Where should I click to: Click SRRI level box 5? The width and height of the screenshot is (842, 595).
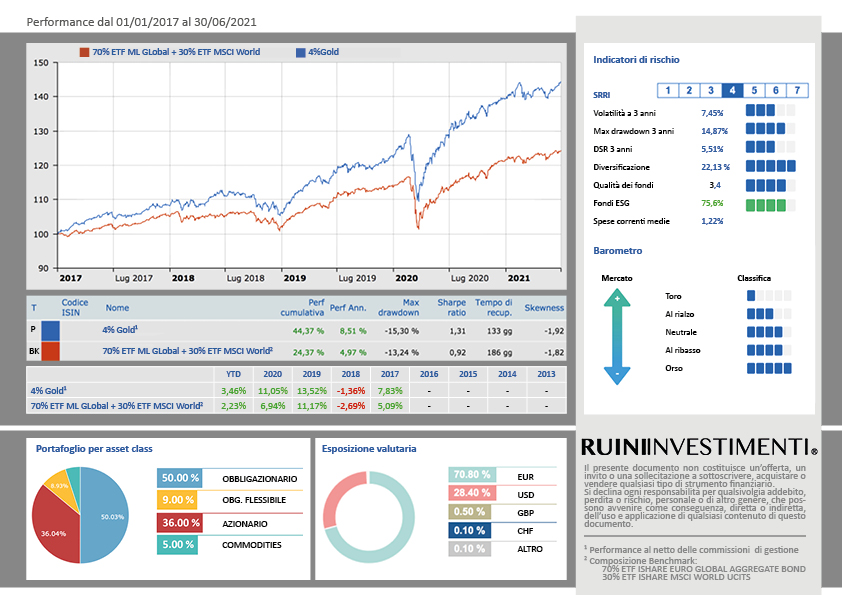coord(754,90)
